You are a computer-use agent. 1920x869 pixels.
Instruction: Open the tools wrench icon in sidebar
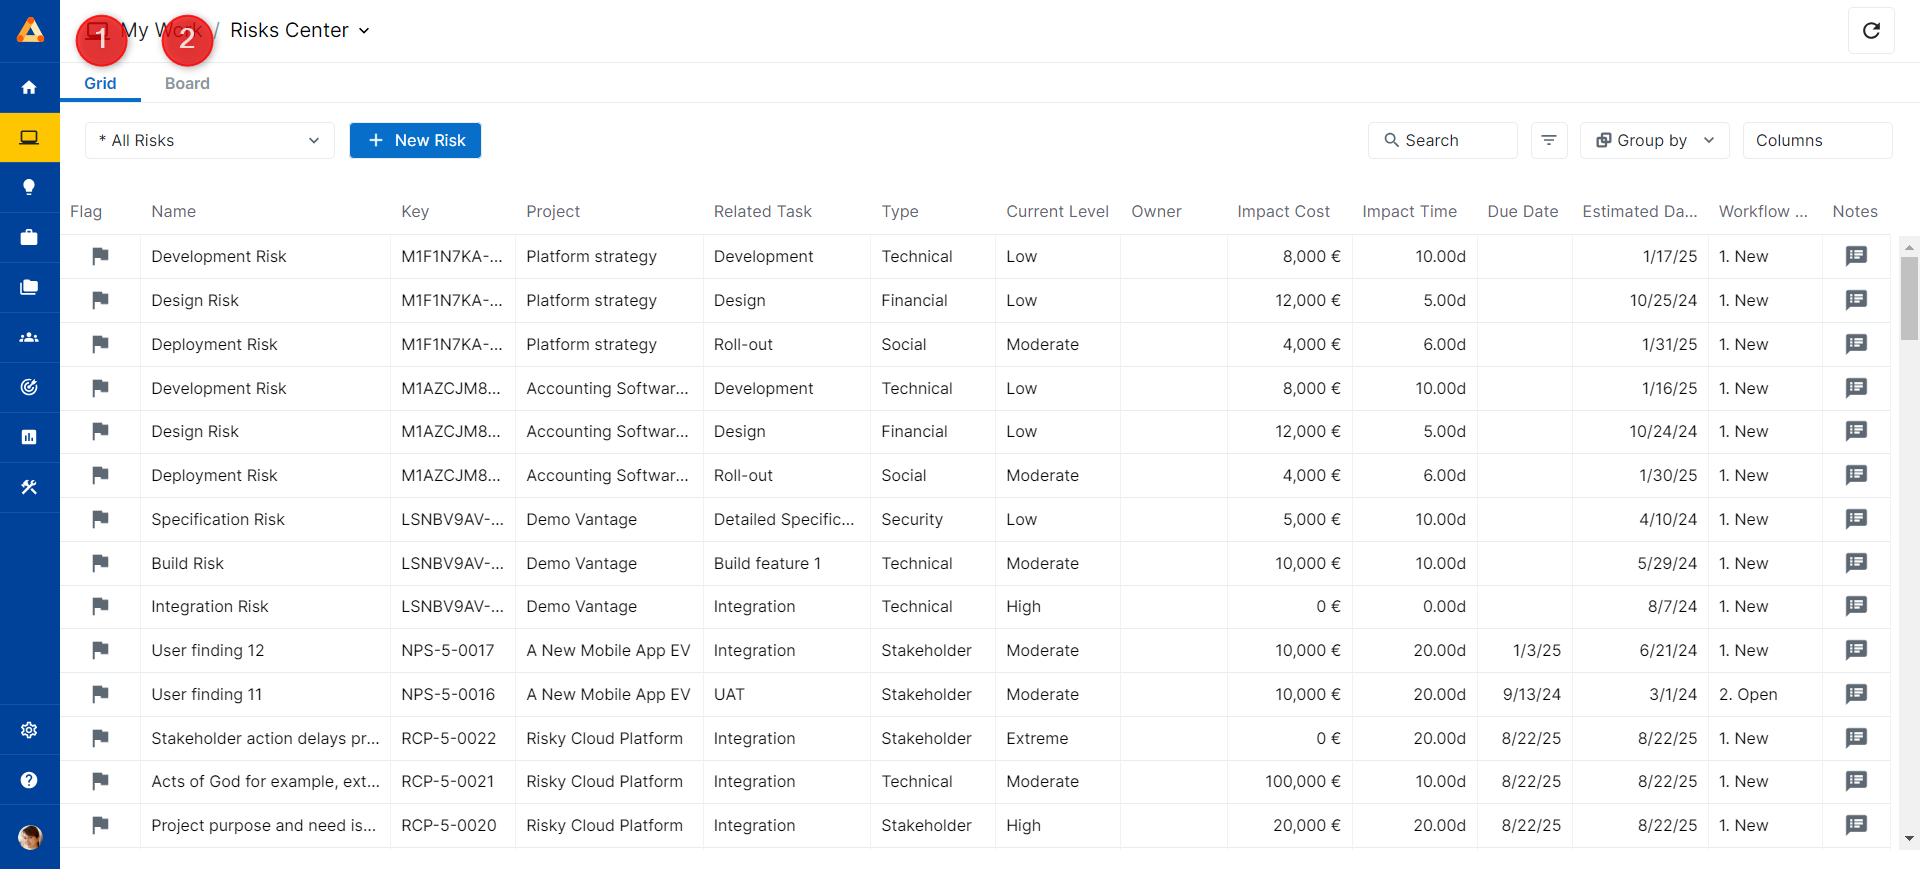tap(29, 487)
